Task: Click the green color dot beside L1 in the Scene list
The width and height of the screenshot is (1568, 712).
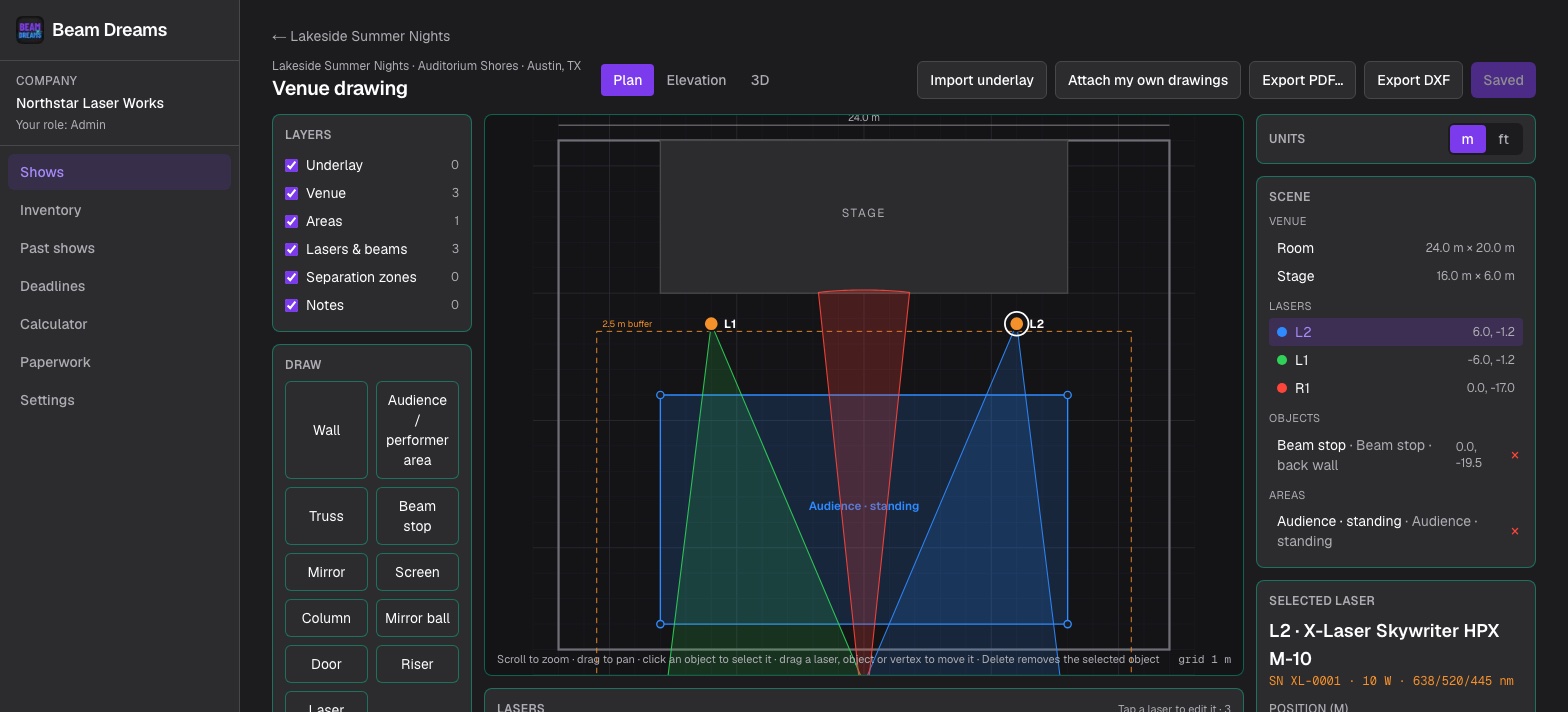Action: click(1282, 360)
